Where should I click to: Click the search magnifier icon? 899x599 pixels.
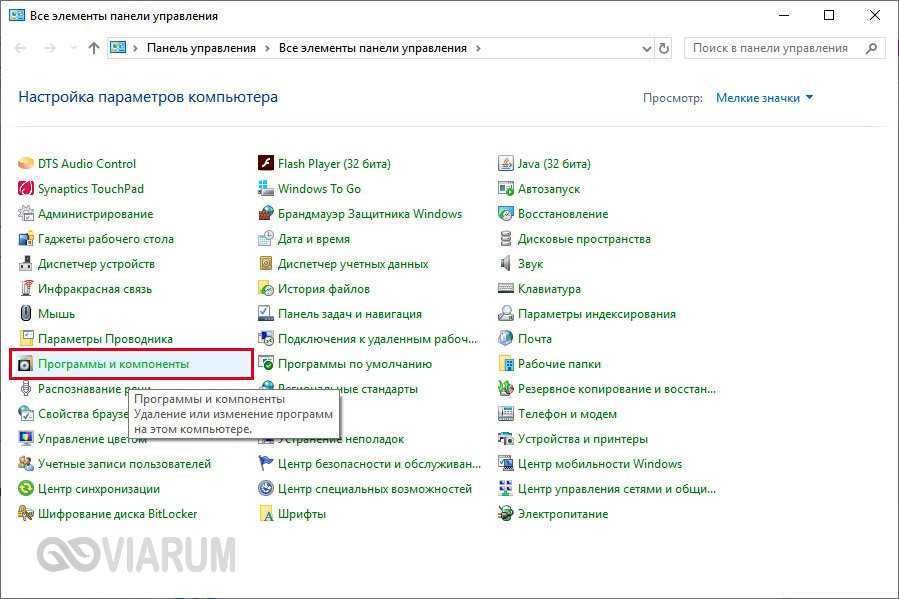tap(871, 49)
